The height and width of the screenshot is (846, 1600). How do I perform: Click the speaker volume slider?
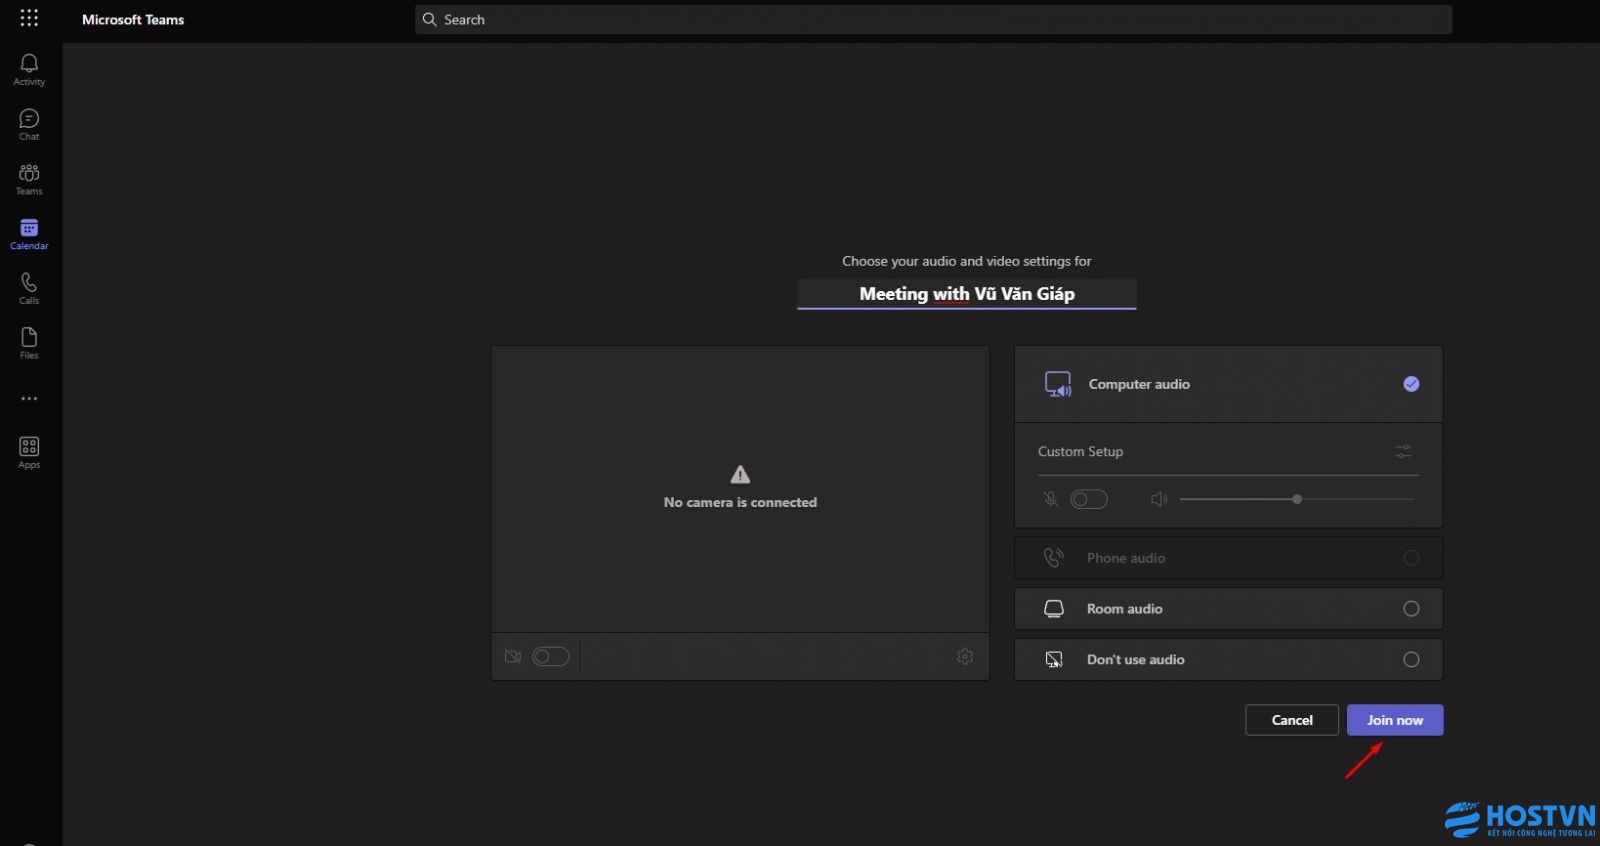[1297, 499]
